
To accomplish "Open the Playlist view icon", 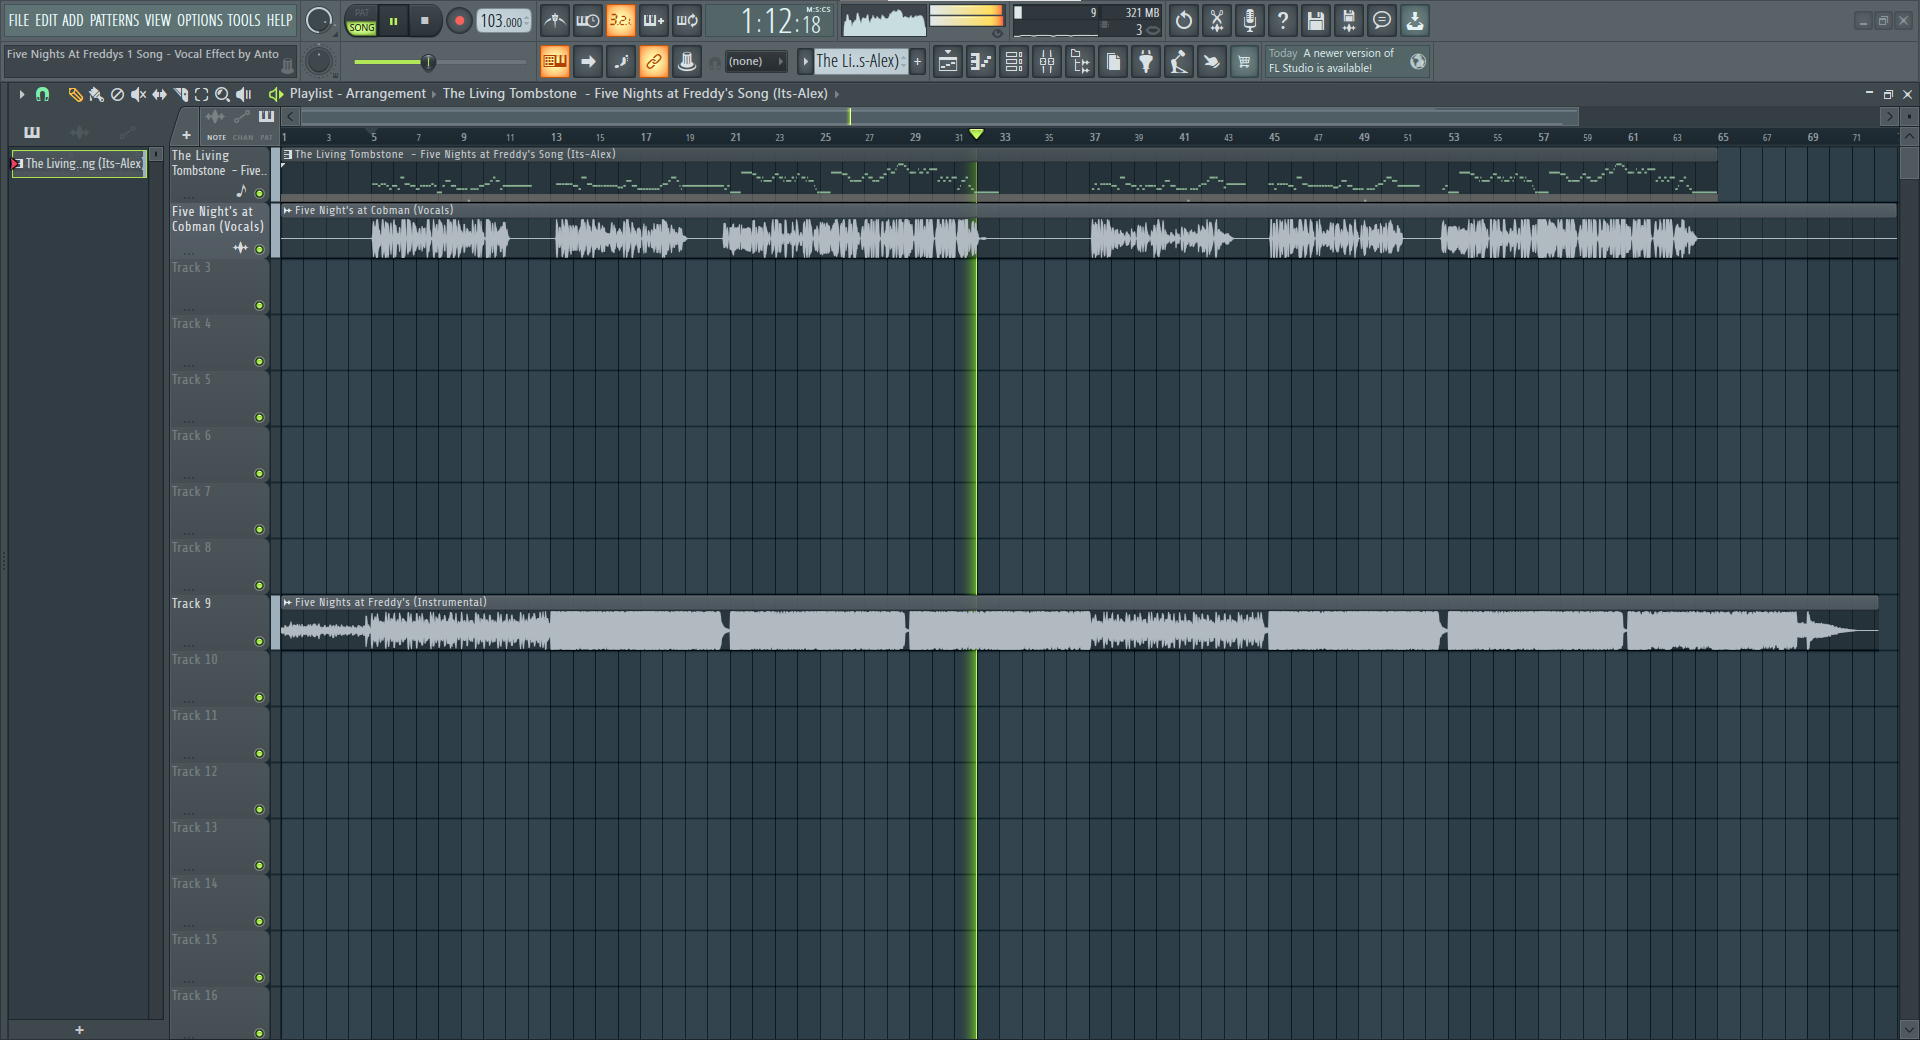I will pos(948,62).
